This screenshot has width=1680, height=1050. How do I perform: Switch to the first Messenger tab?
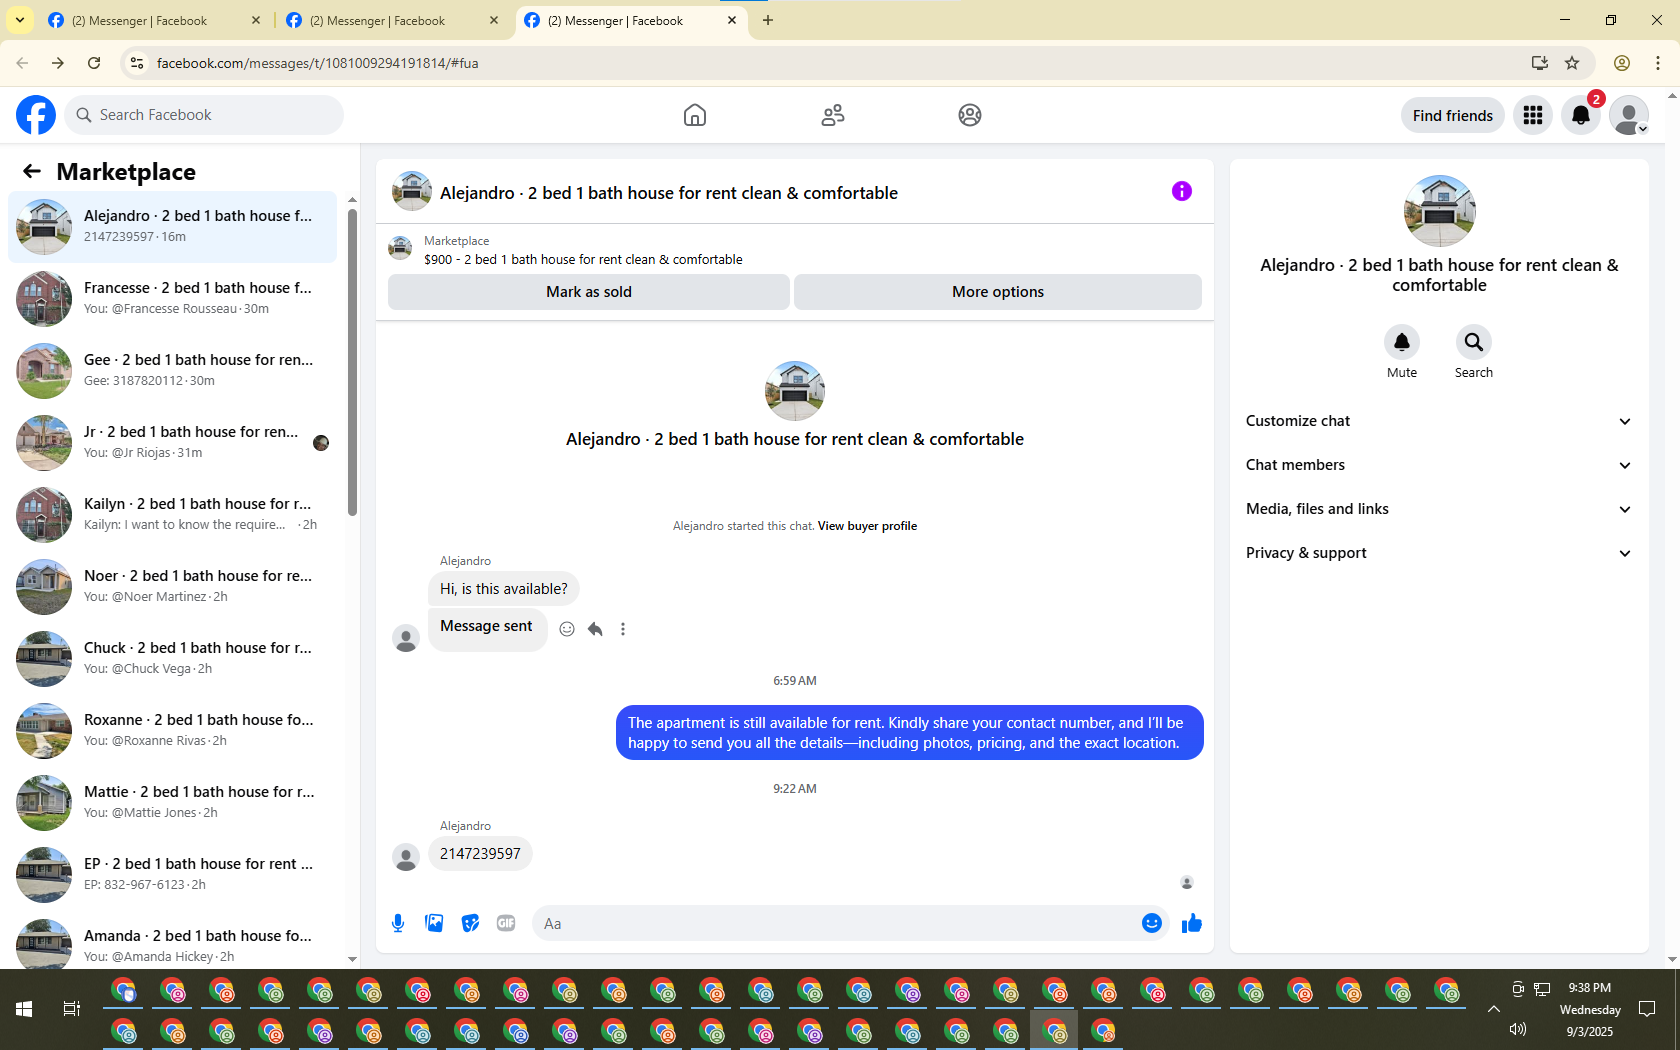153,20
